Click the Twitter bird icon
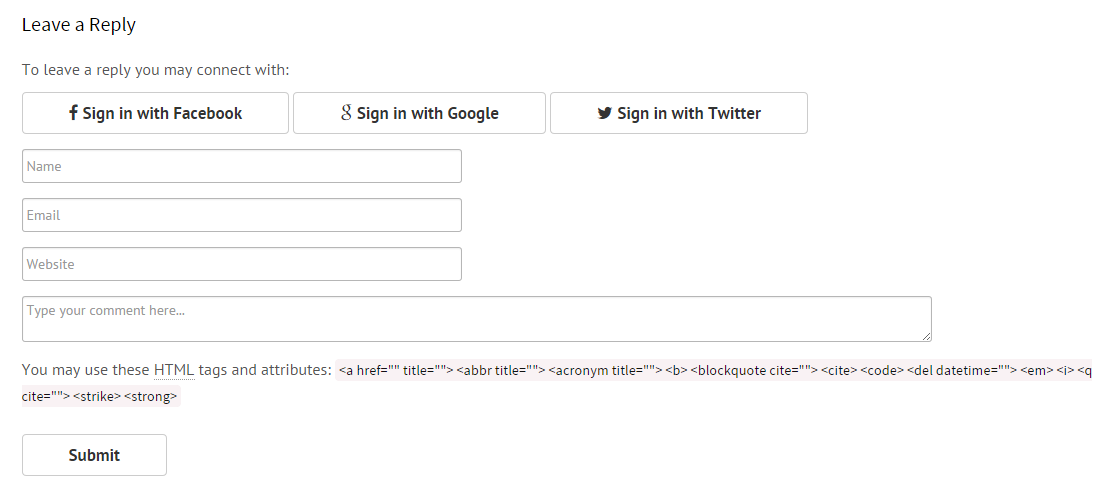Image resolution: width=1116 pixels, height=493 pixels. tap(605, 112)
